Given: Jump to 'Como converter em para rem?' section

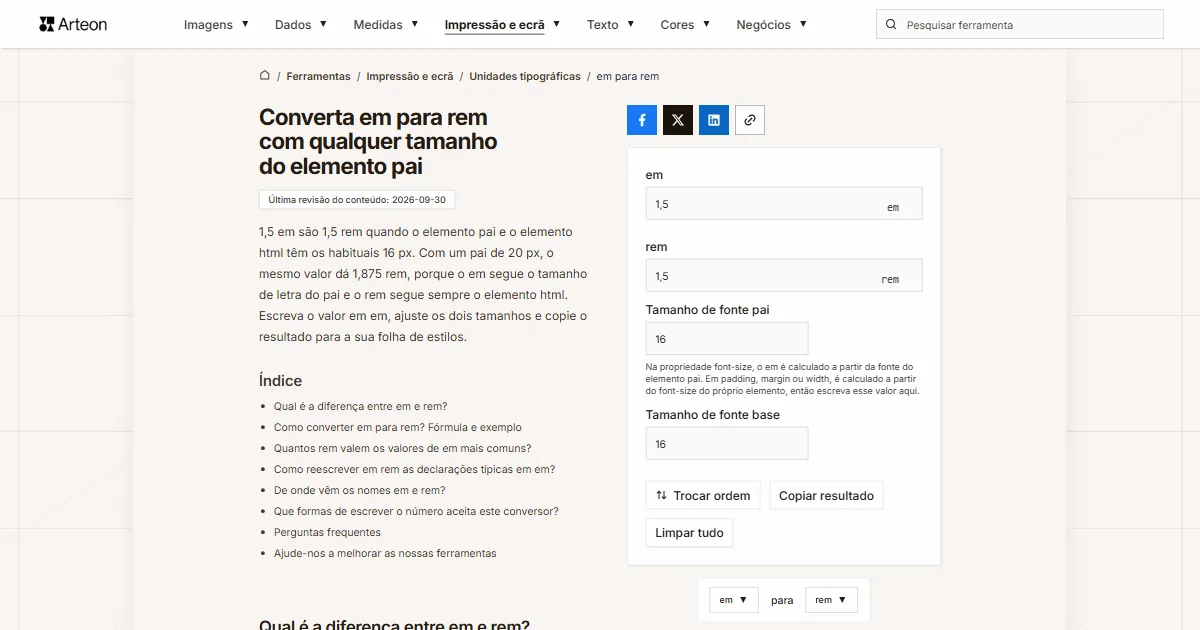Looking at the screenshot, I should tap(398, 427).
